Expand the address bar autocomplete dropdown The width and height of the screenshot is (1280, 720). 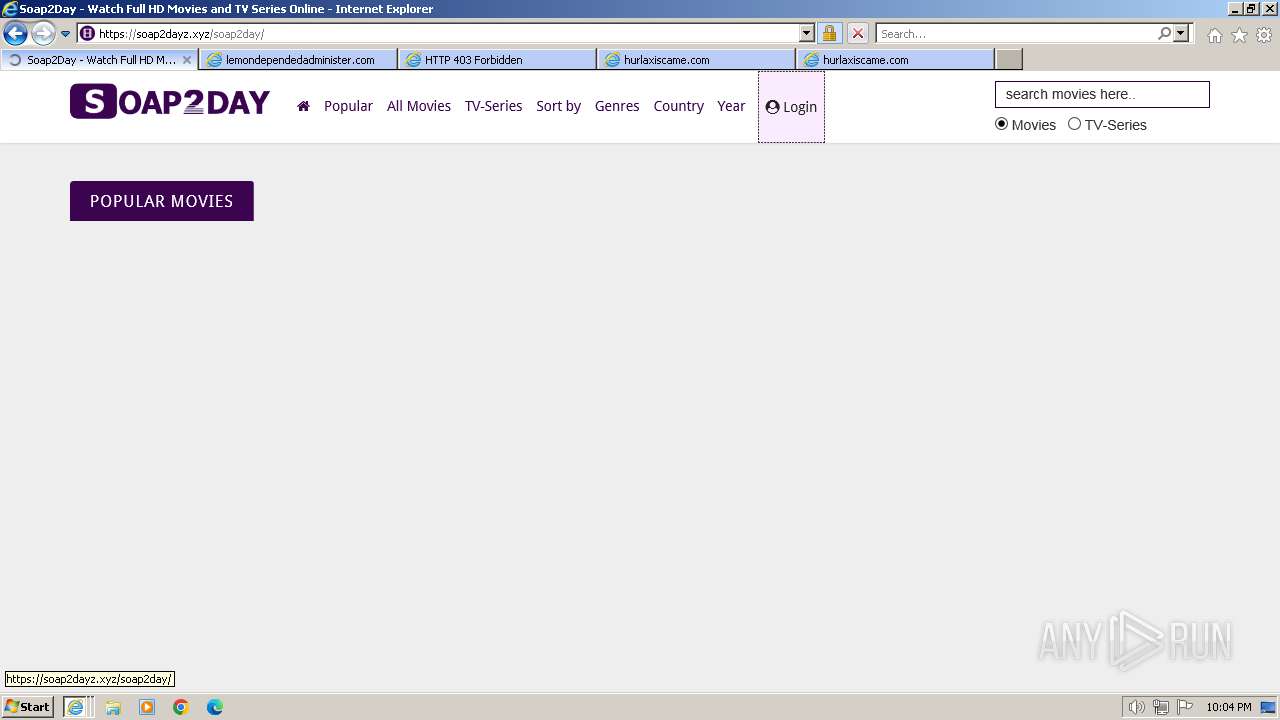click(807, 33)
